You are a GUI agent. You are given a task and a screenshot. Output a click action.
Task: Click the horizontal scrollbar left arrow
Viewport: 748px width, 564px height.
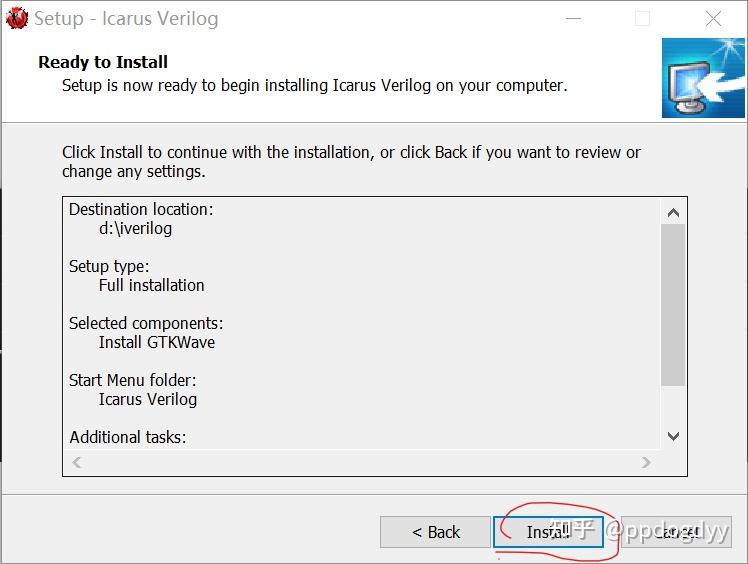pyautogui.click(x=77, y=462)
